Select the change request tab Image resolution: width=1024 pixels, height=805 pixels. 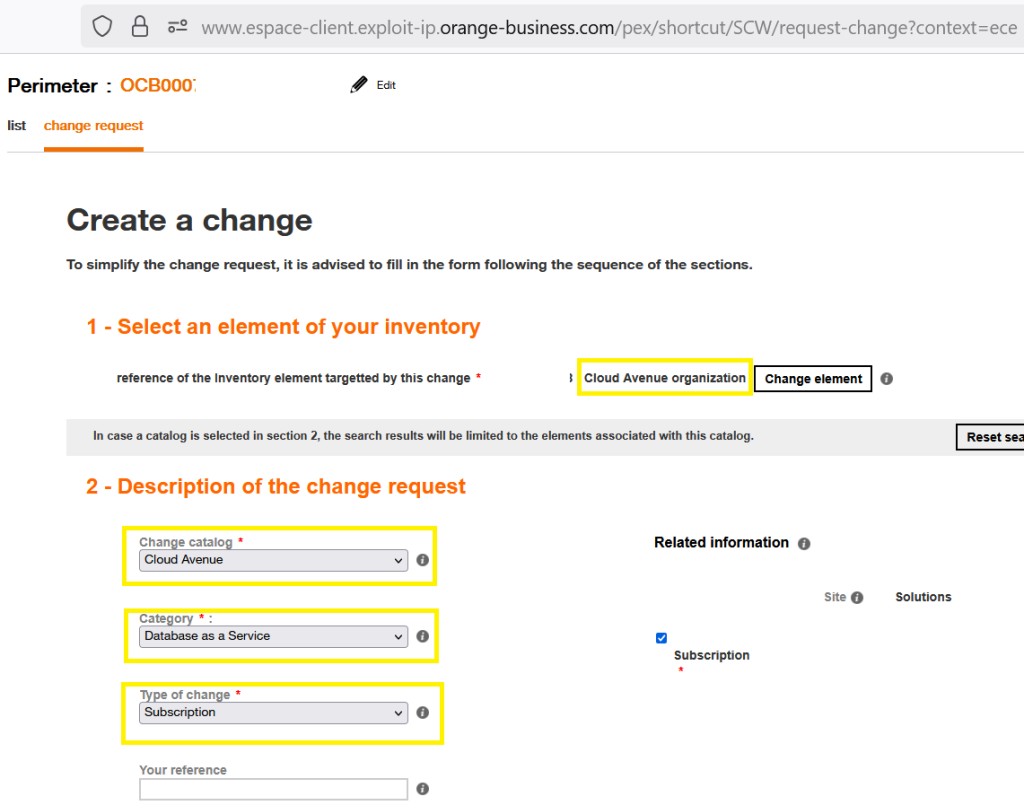coord(93,126)
